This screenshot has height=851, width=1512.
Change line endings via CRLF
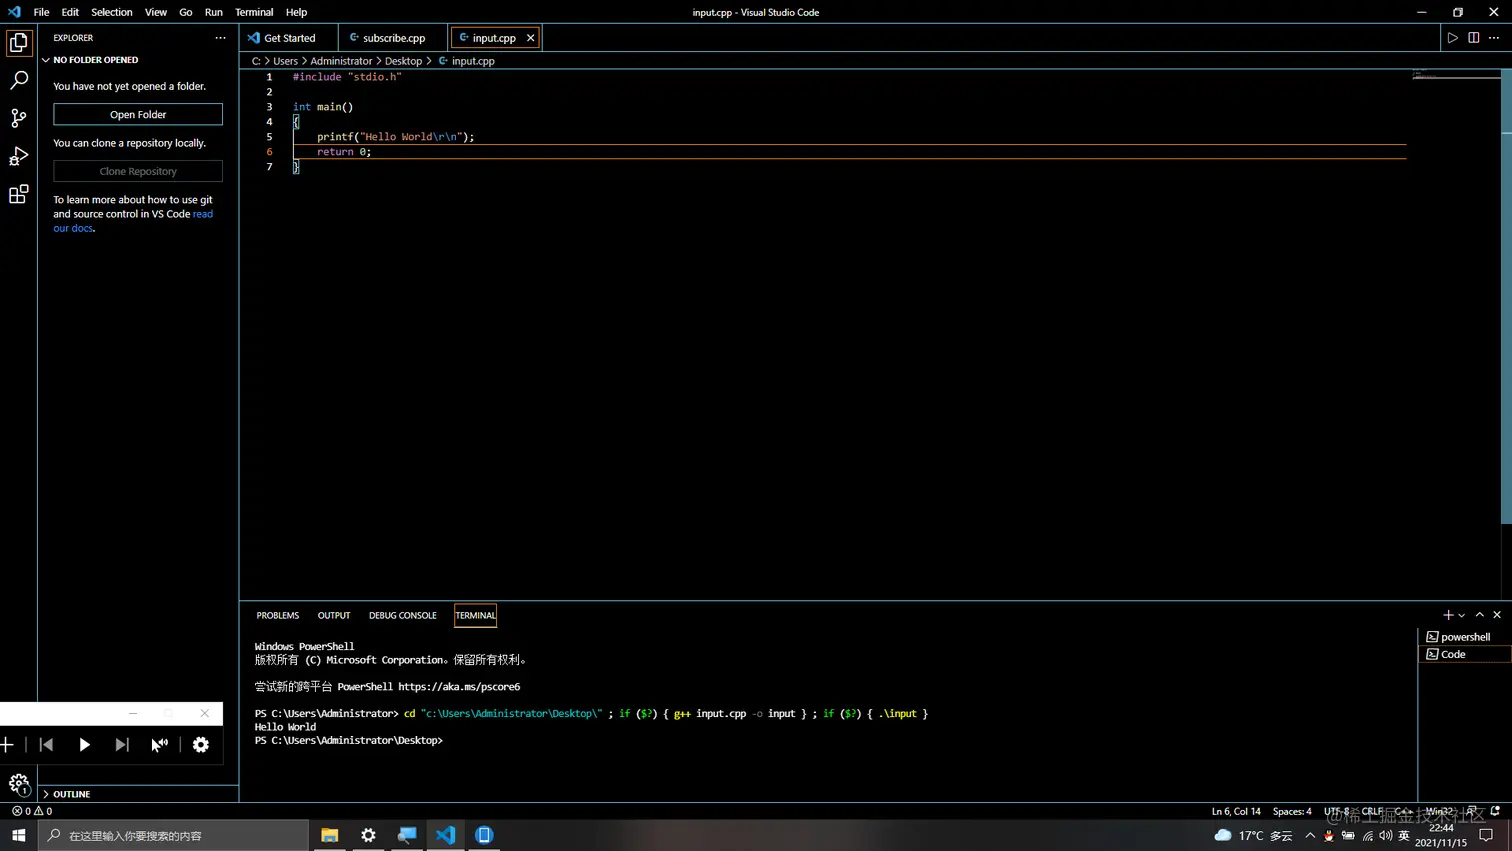(x=1372, y=811)
